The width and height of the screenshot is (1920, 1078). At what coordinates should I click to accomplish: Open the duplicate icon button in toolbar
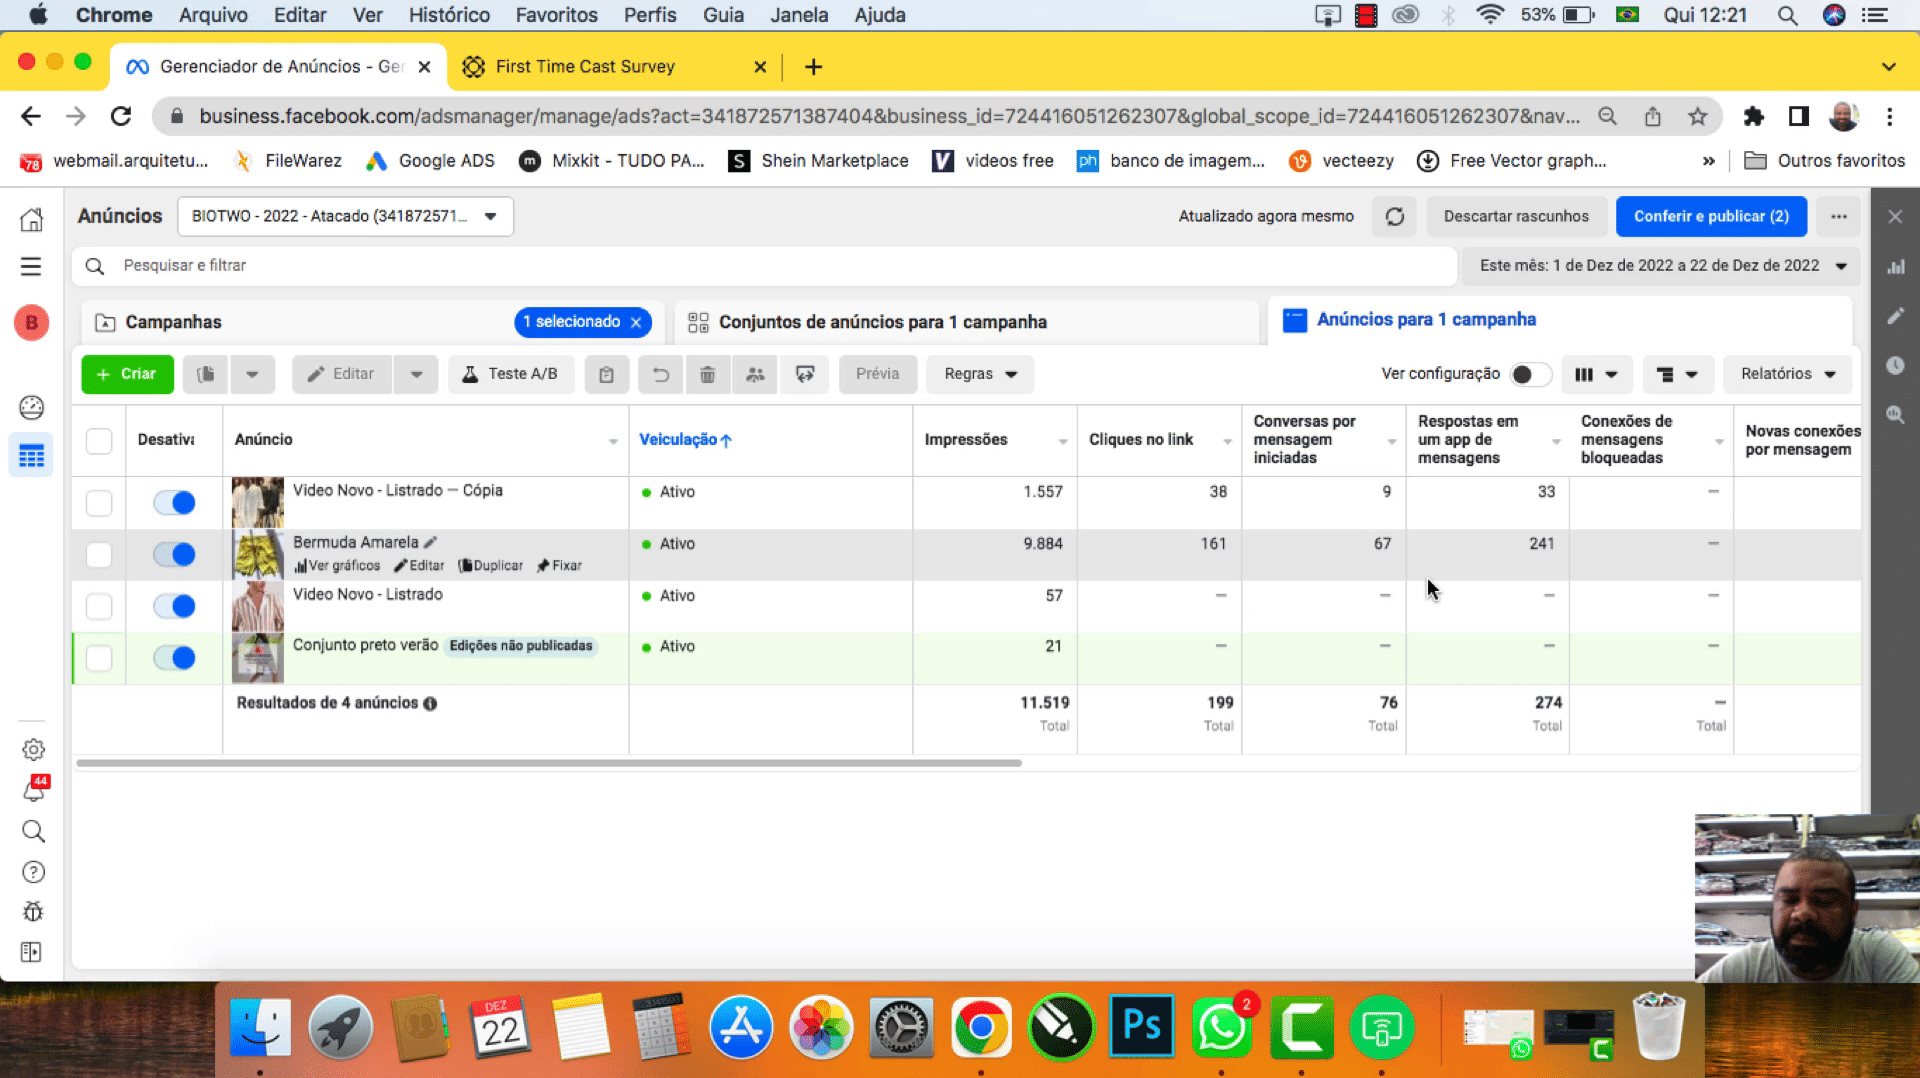(x=205, y=374)
